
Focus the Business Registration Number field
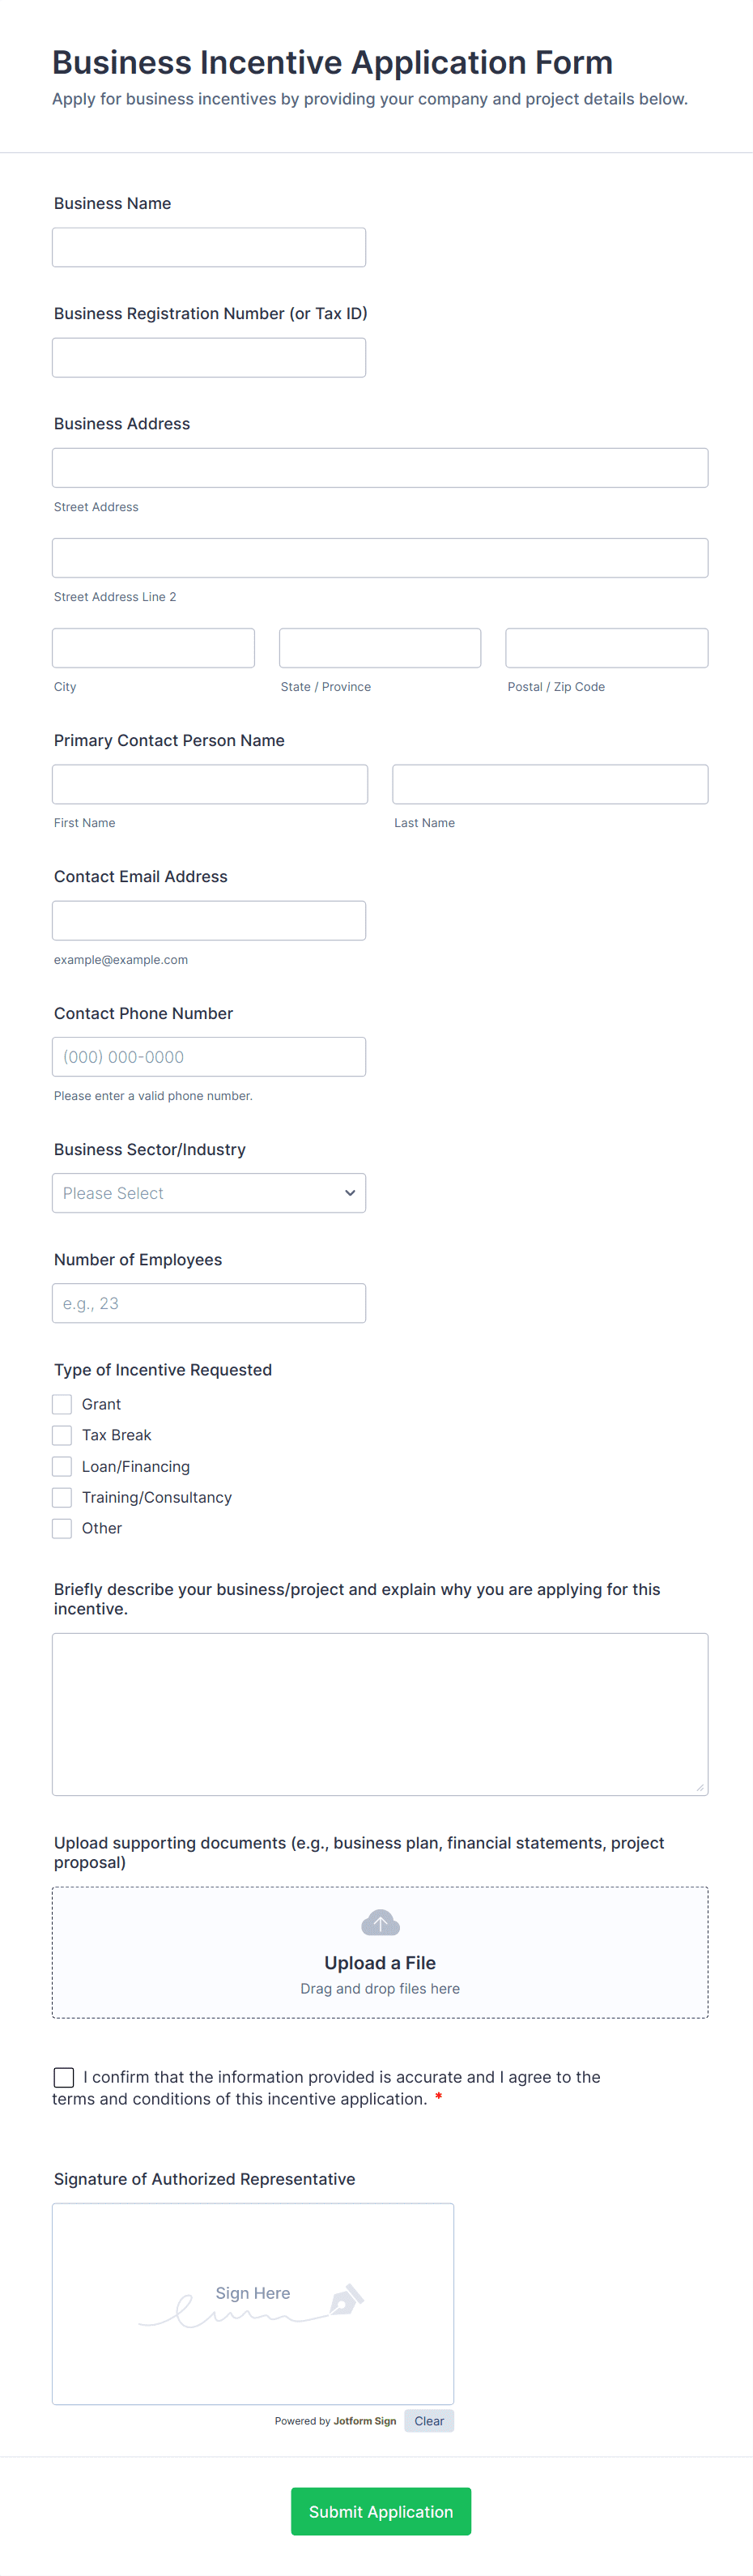click(209, 357)
